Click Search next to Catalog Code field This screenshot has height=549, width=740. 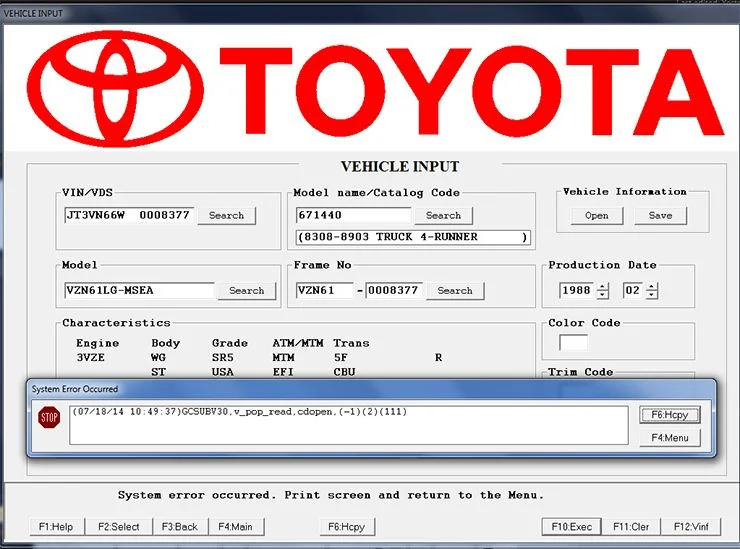coord(443,216)
